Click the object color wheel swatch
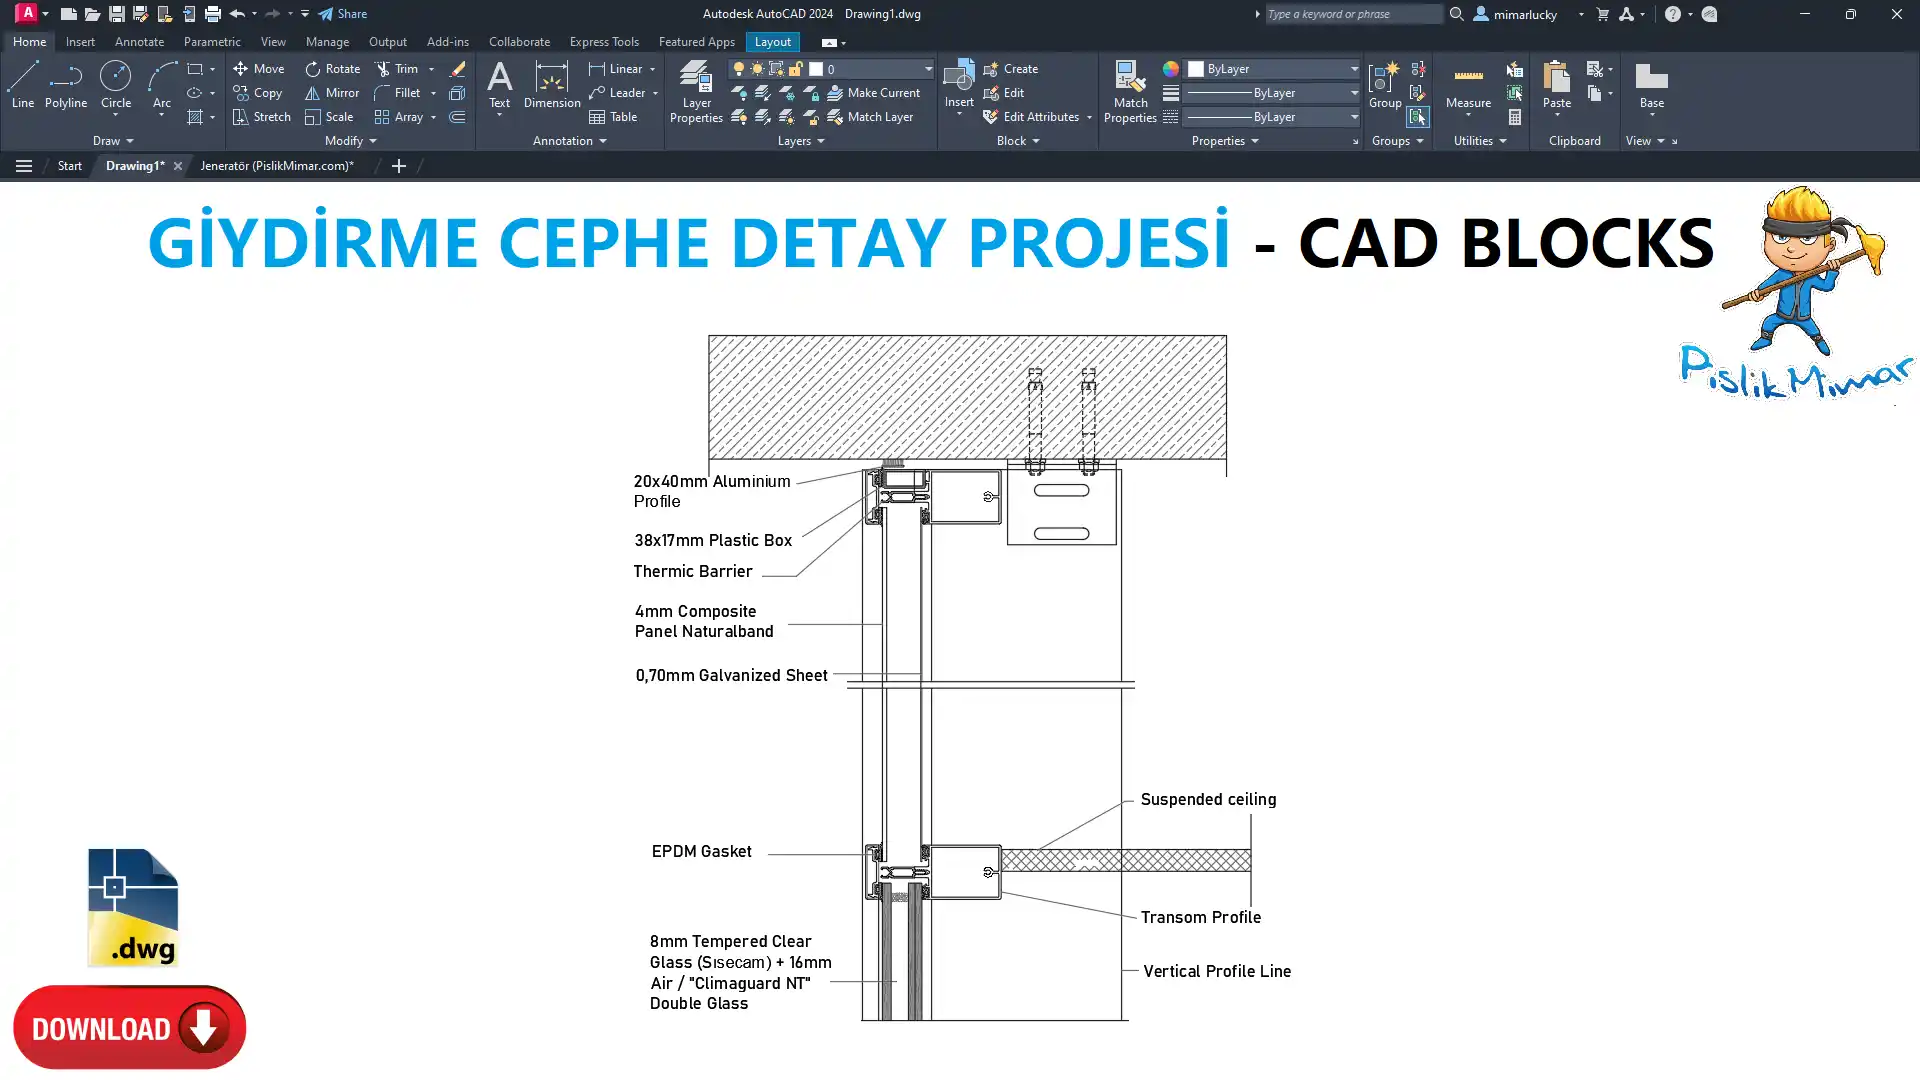 tap(1170, 69)
